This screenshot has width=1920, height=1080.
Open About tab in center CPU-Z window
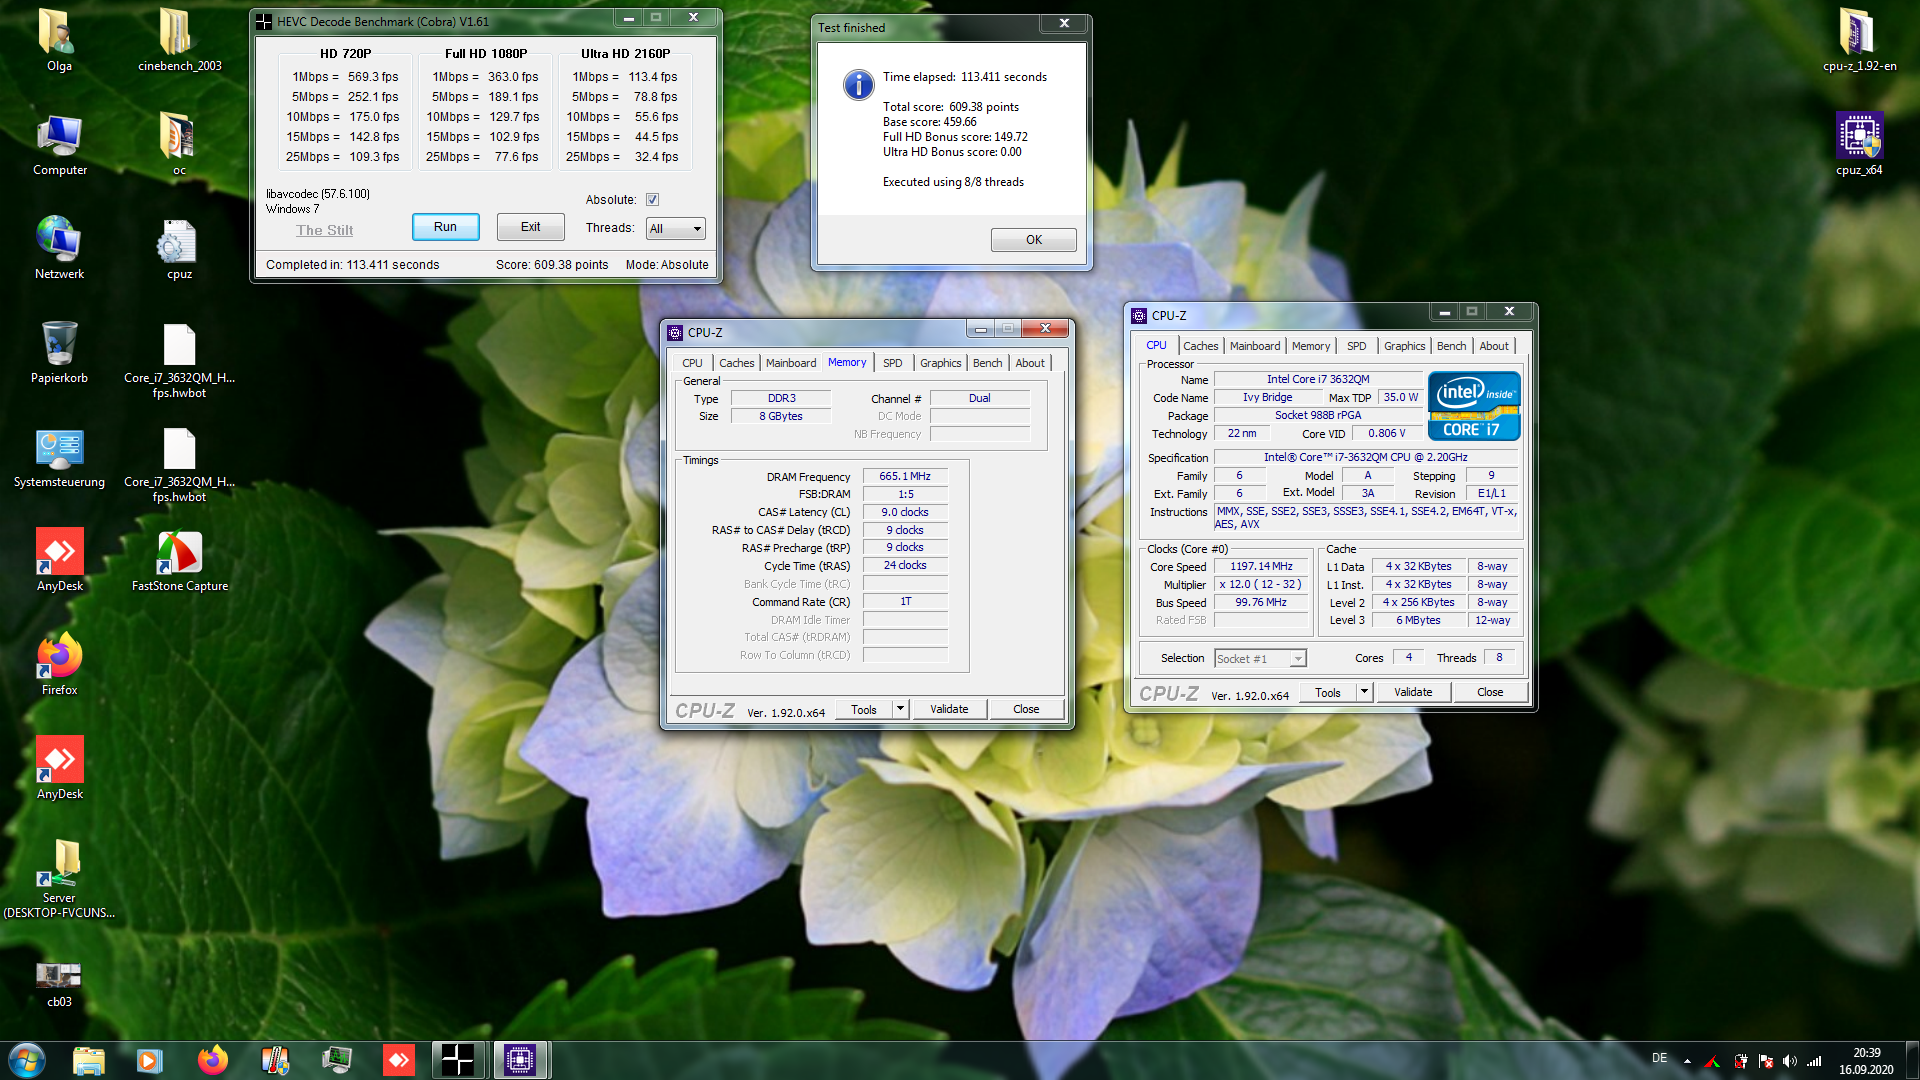click(x=1030, y=363)
